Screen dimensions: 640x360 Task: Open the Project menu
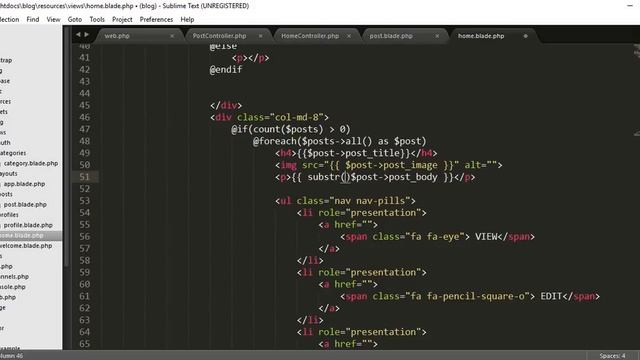pos(122,19)
